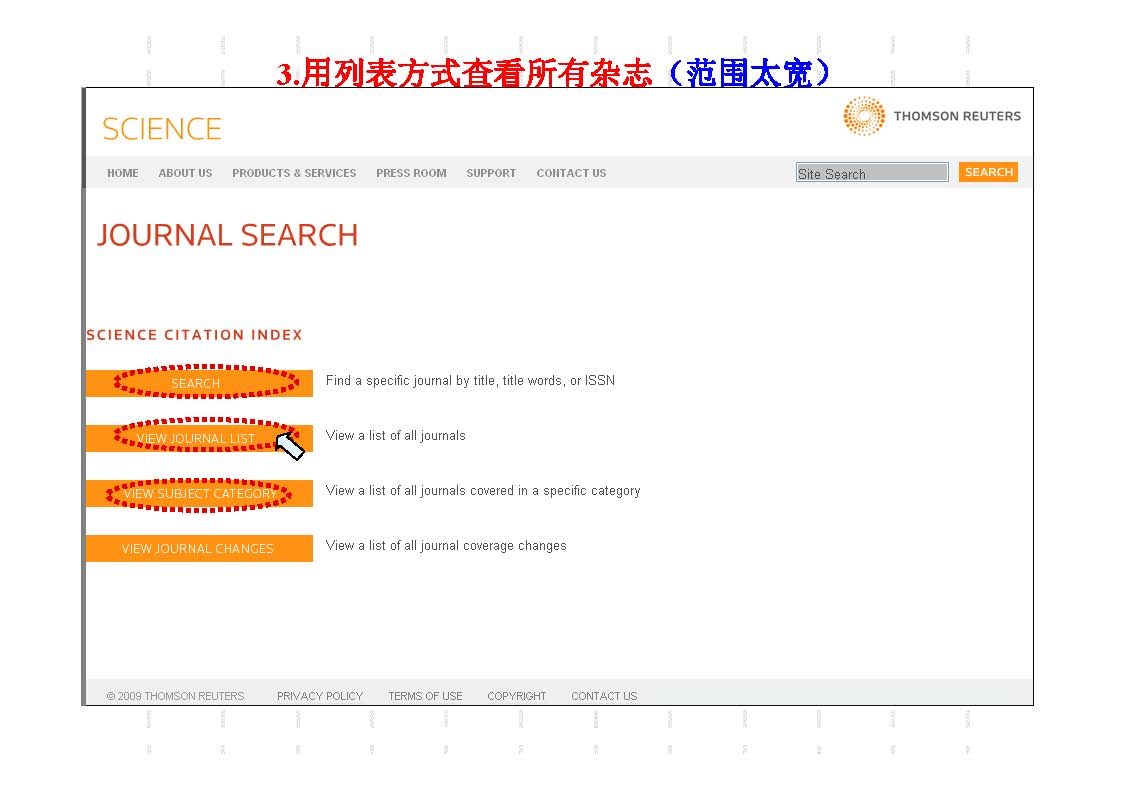Click the Thomson Reuters logo icon
1123x794 pixels.
coord(864,116)
